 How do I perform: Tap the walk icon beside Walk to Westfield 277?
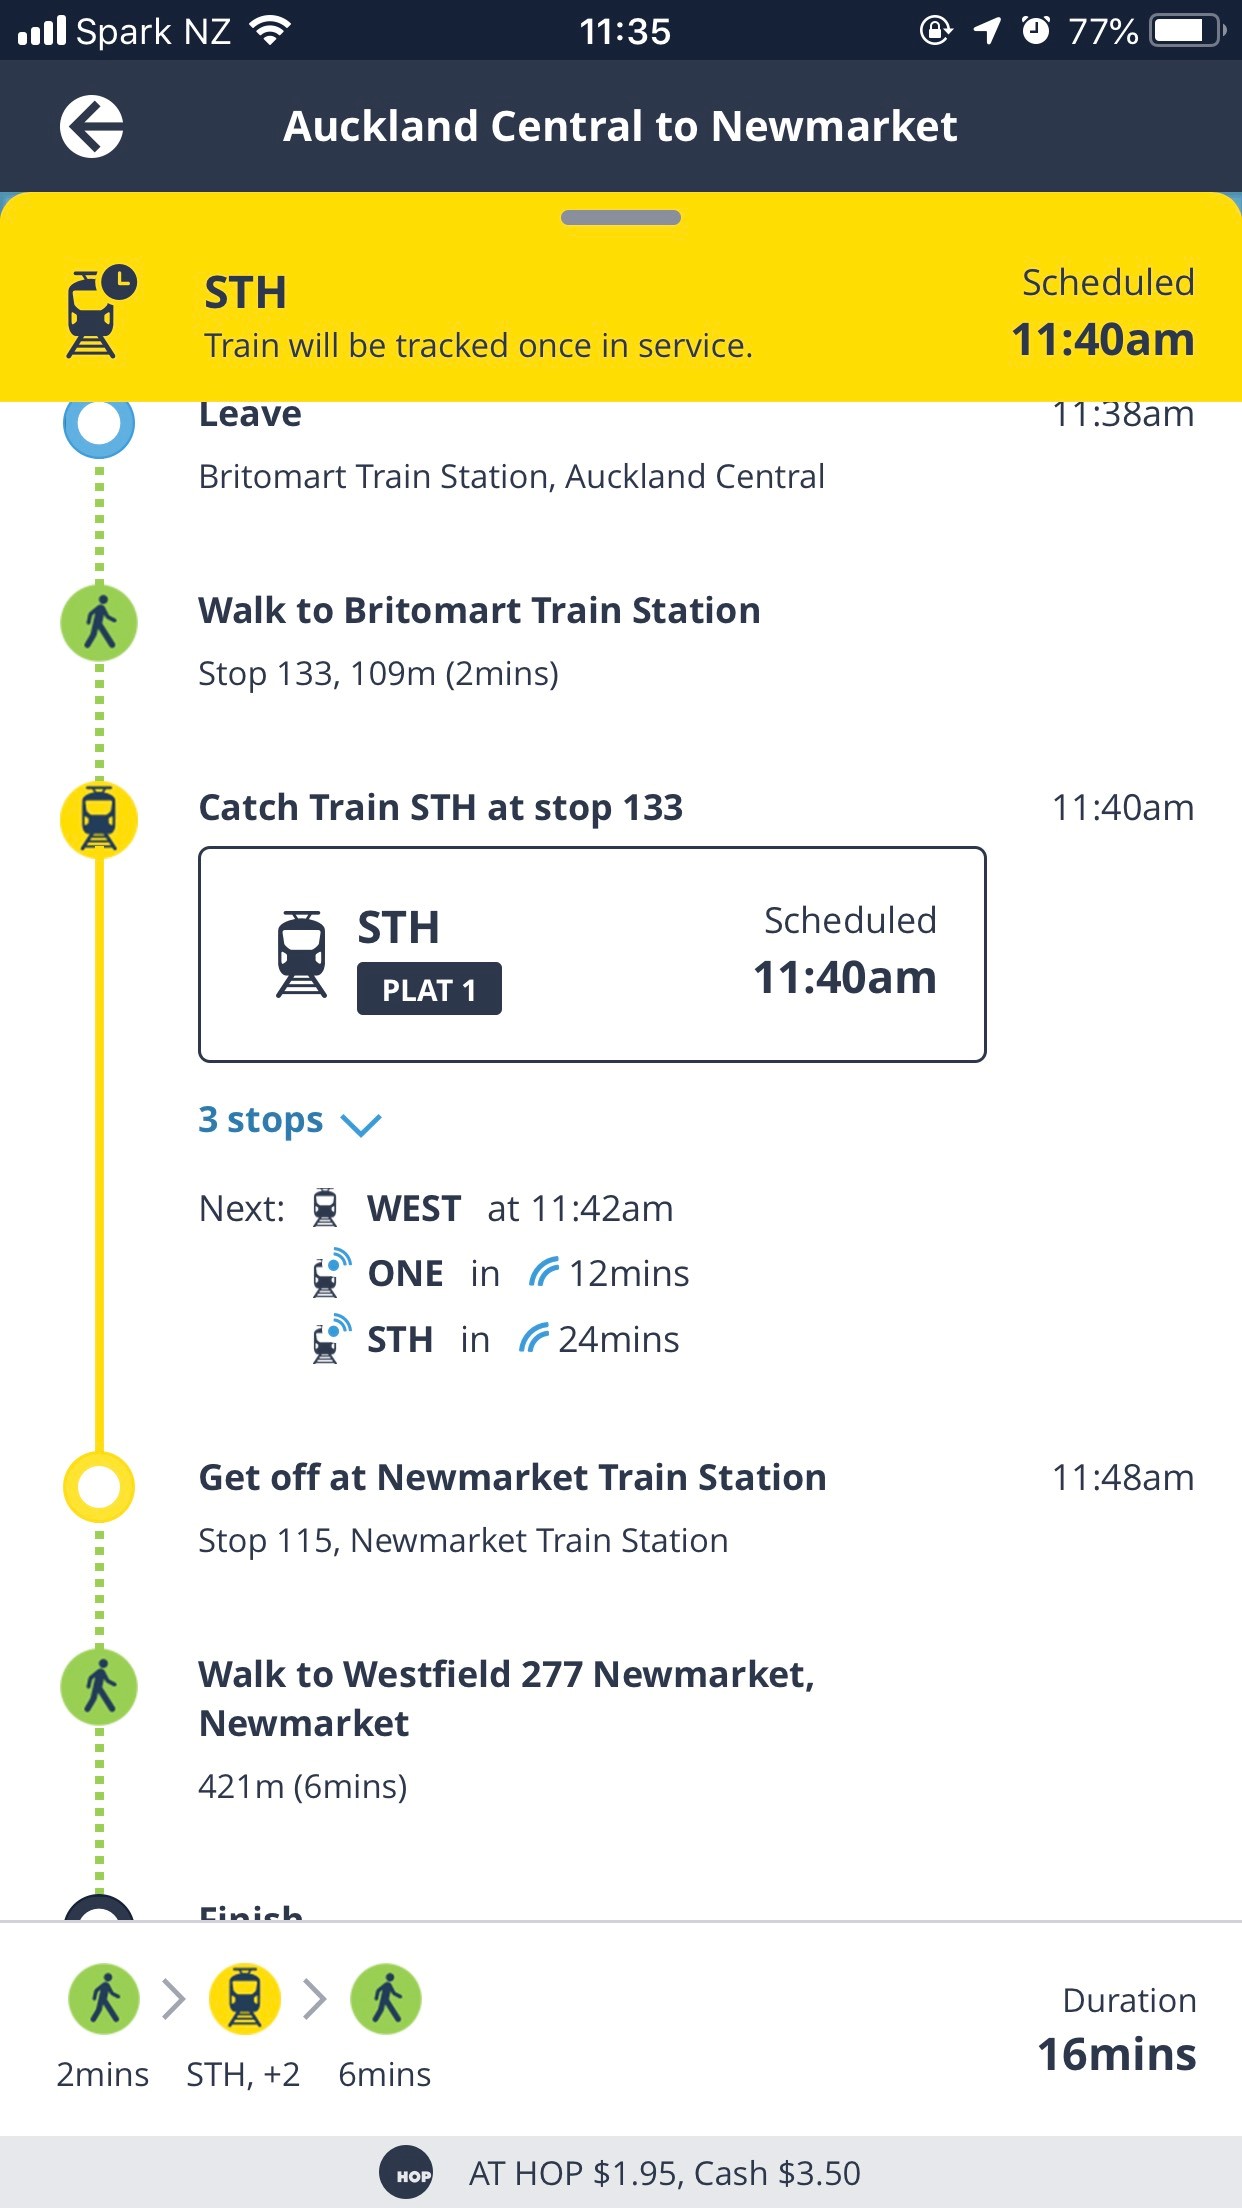click(x=99, y=1687)
